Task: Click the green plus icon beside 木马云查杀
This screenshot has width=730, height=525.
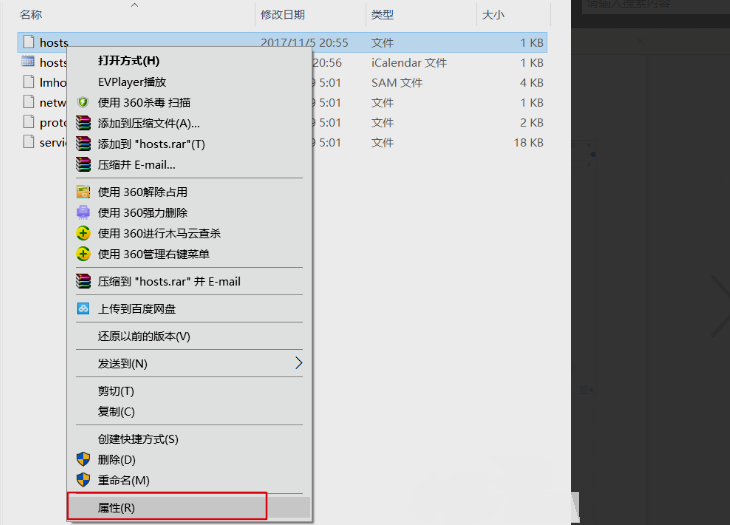Action: pyautogui.click(x=83, y=233)
